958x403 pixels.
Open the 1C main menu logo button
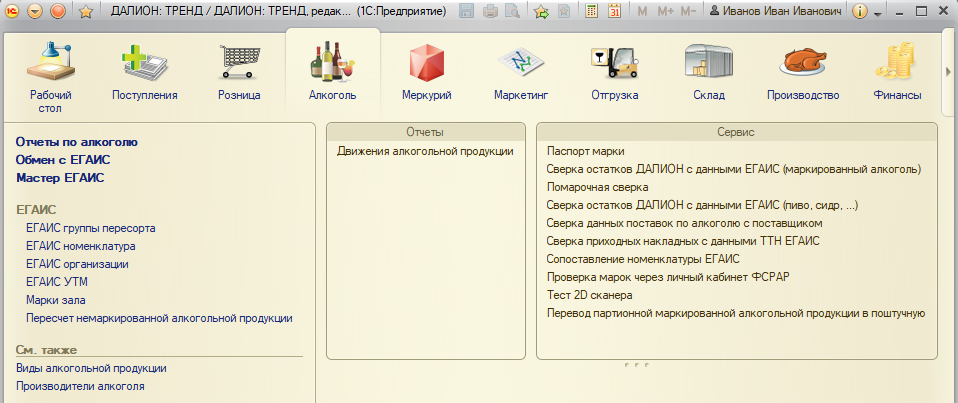click(x=12, y=10)
